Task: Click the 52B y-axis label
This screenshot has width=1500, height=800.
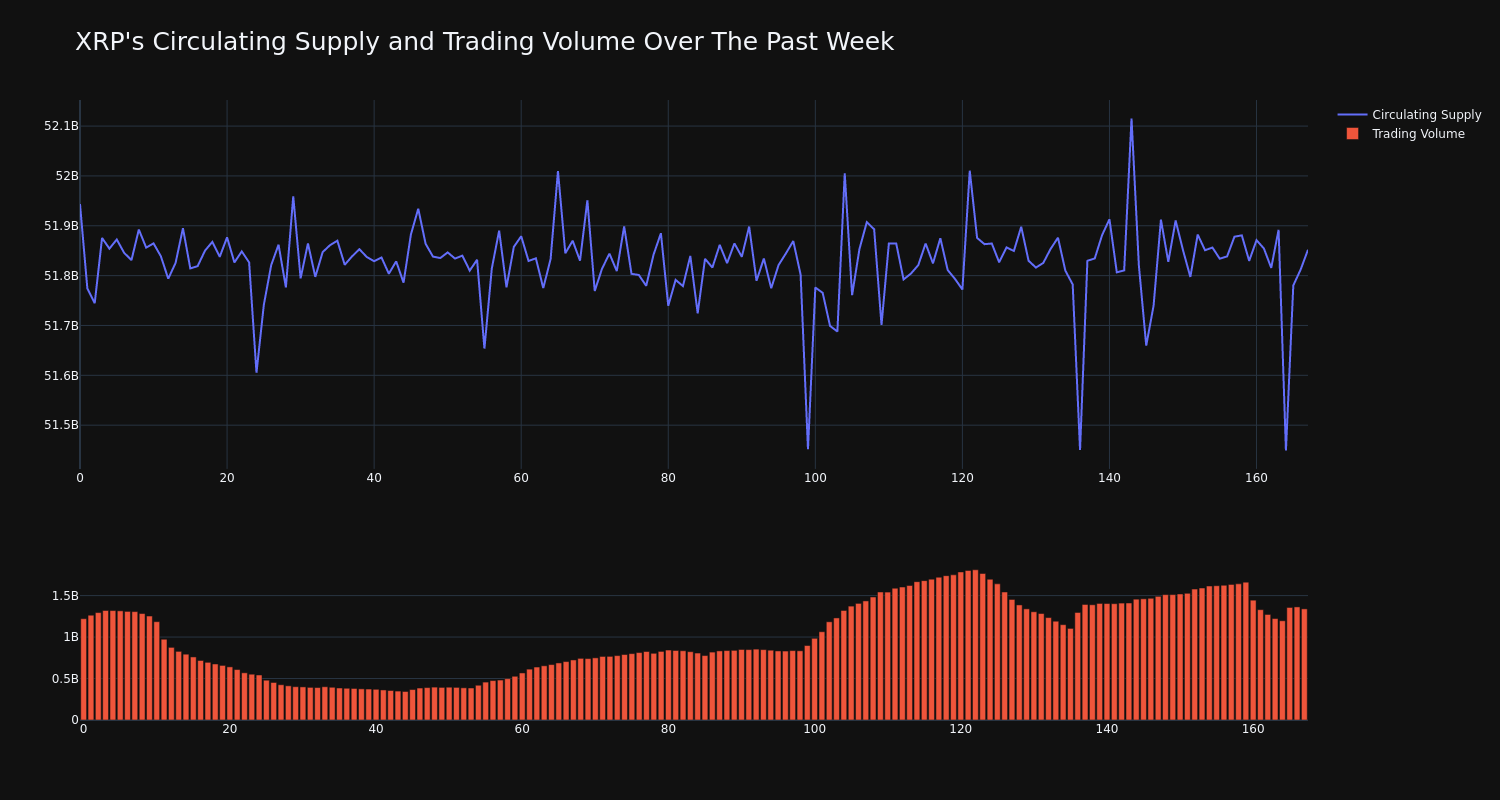Action: pyautogui.click(x=67, y=176)
